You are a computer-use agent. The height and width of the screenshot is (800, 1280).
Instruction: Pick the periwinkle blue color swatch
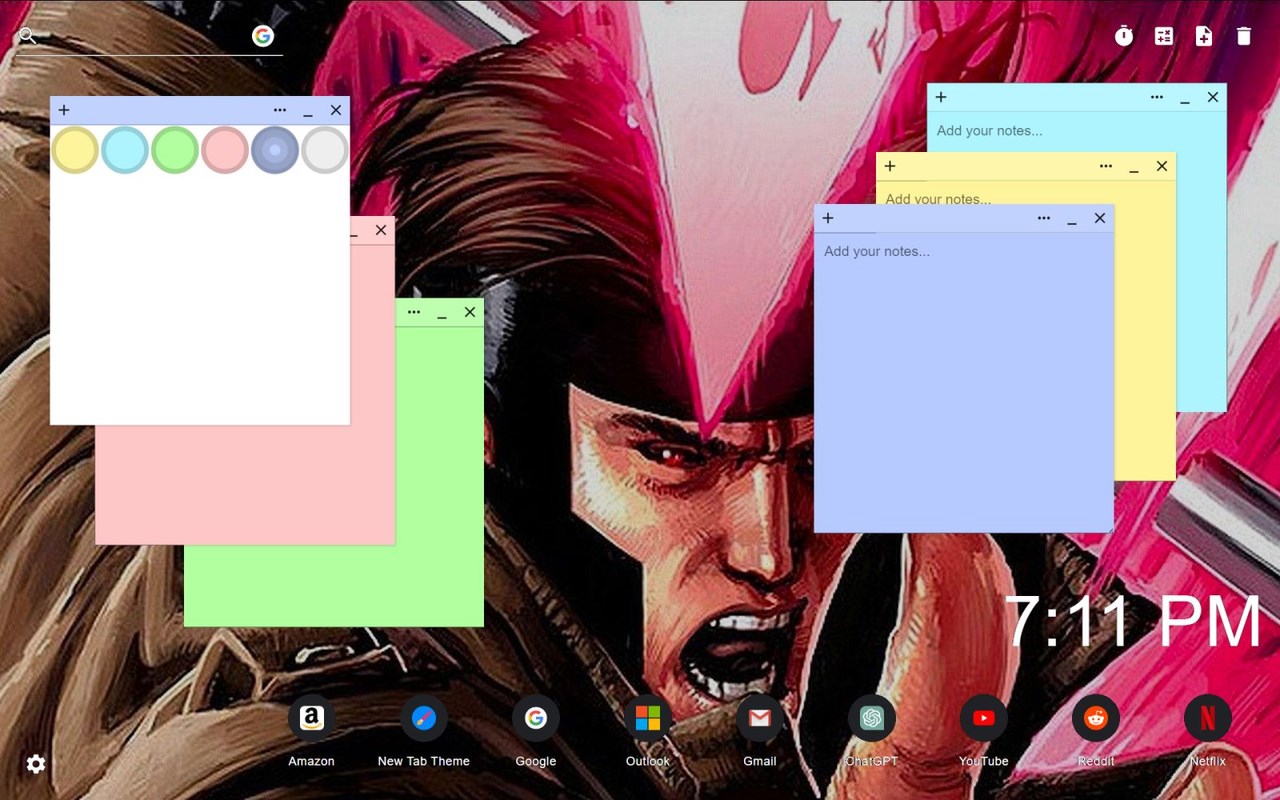coord(275,150)
